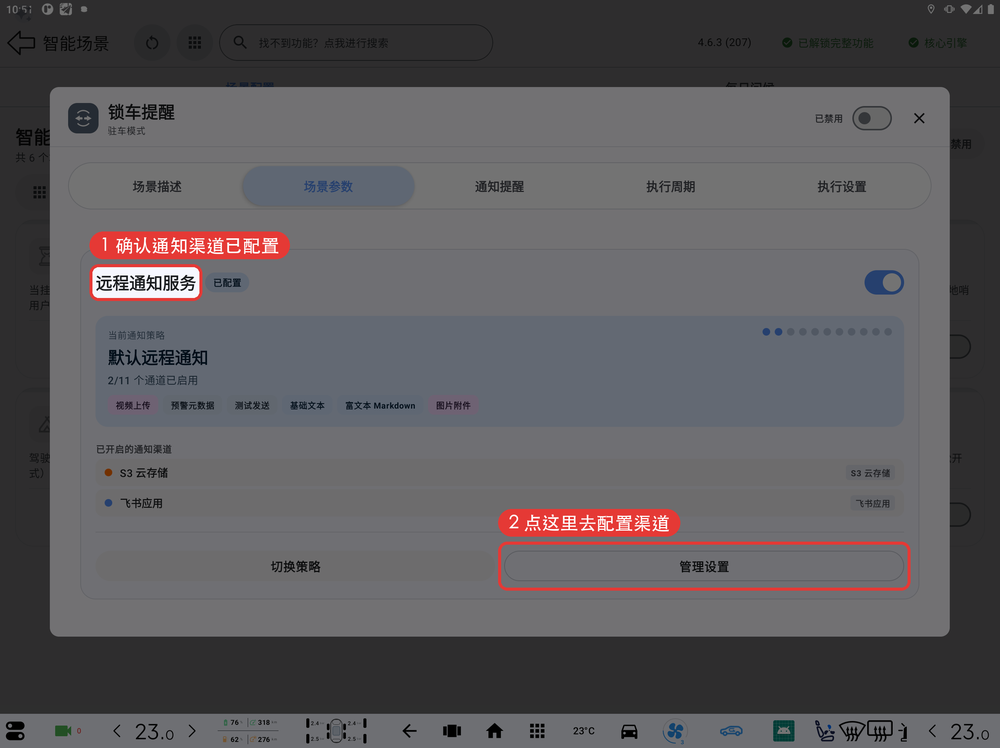Click the refresh icon in top bar

[x=152, y=43]
